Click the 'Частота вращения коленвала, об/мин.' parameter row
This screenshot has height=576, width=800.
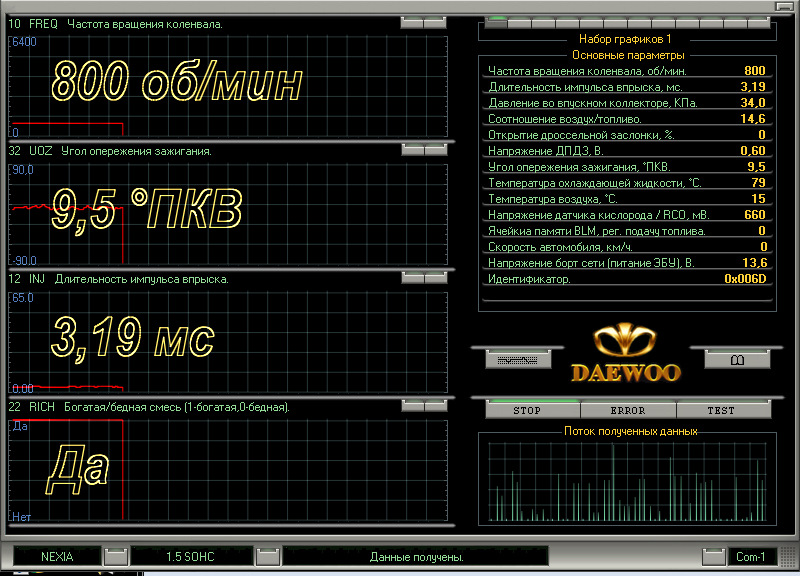point(627,70)
